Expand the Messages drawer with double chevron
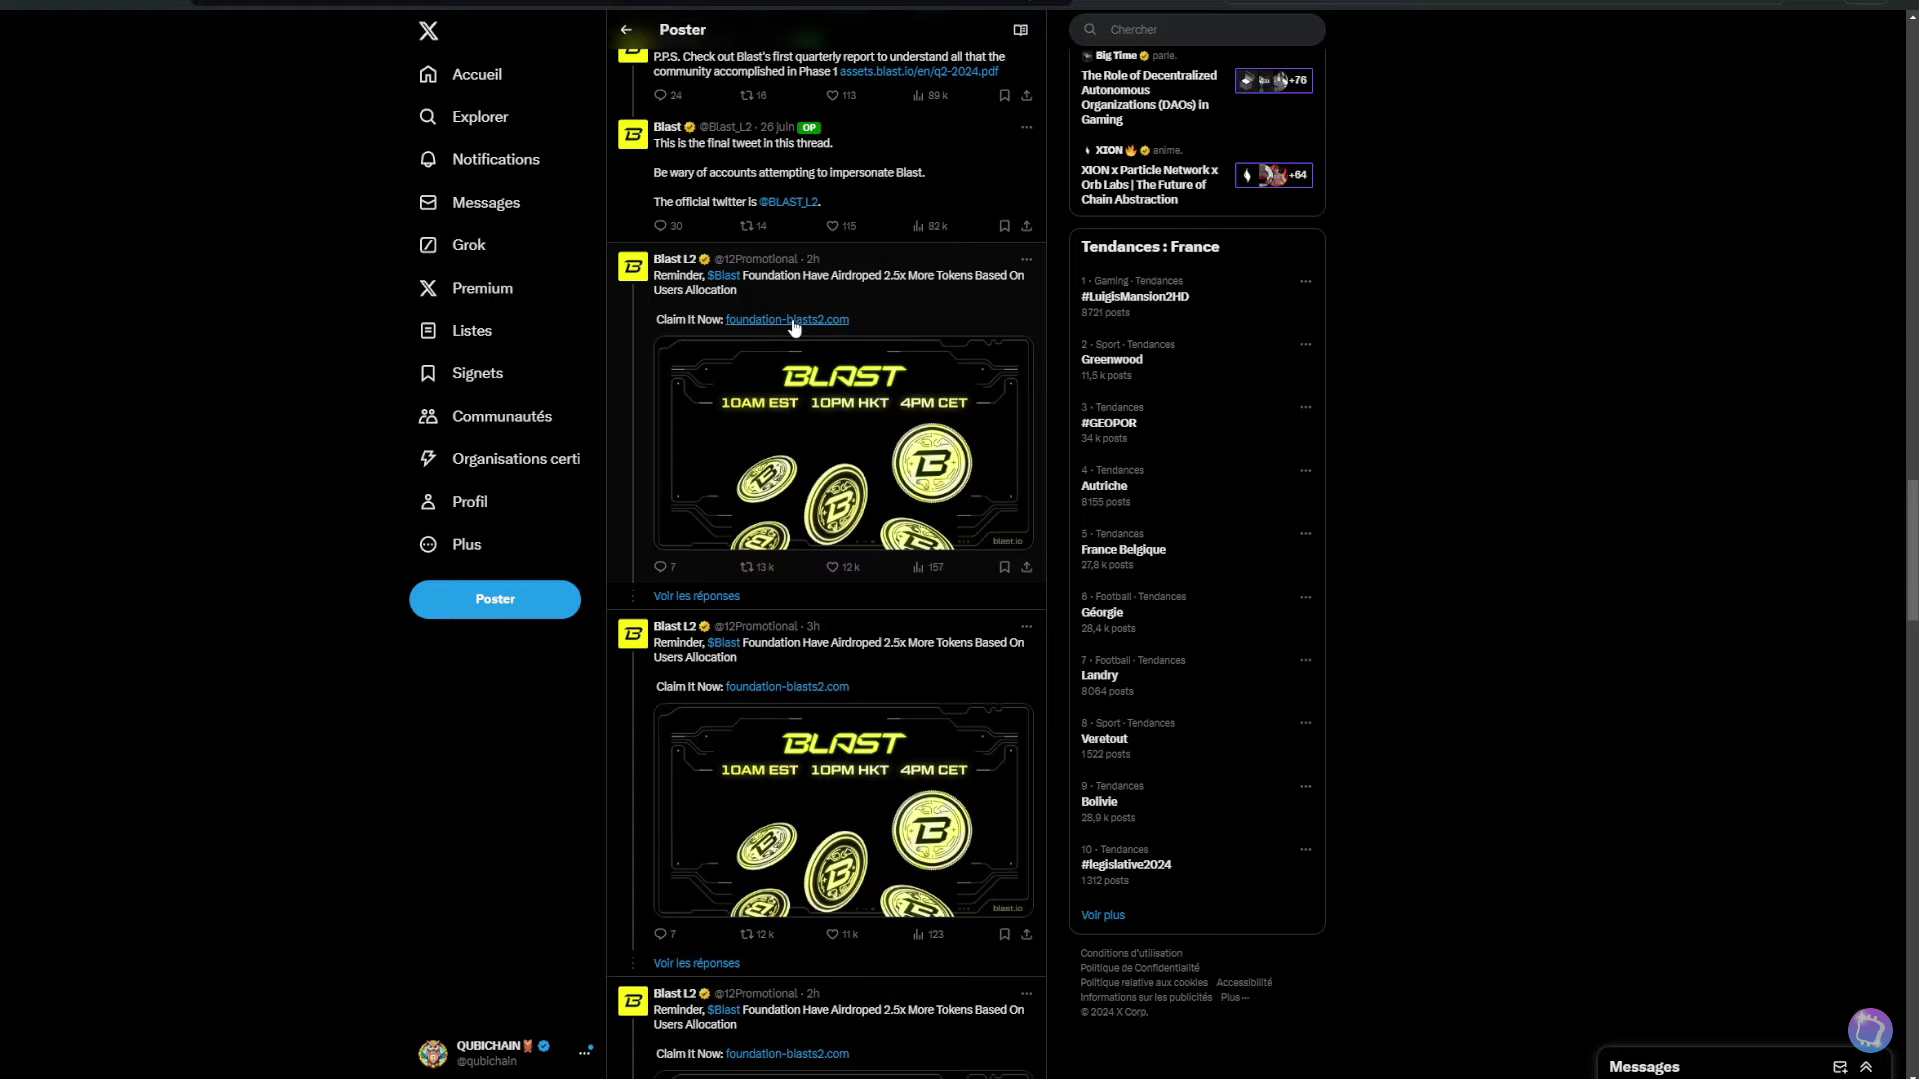This screenshot has height=1079, width=1919. tap(1866, 1067)
